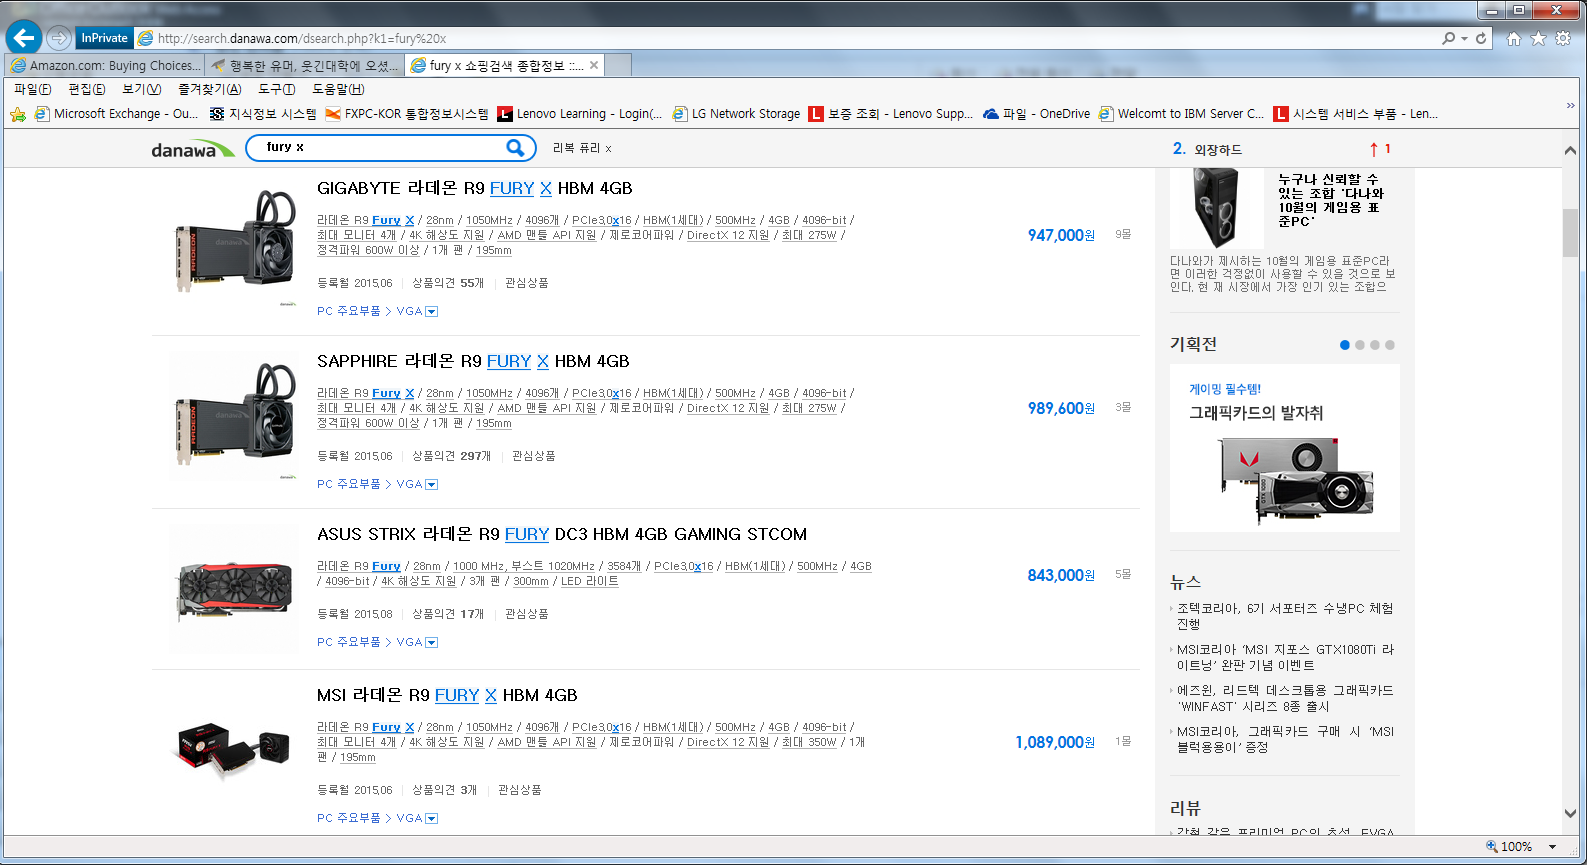Switch to the Amazon.com Buying Choices tab
Viewport: 1587px width, 865px height.
pos(104,65)
